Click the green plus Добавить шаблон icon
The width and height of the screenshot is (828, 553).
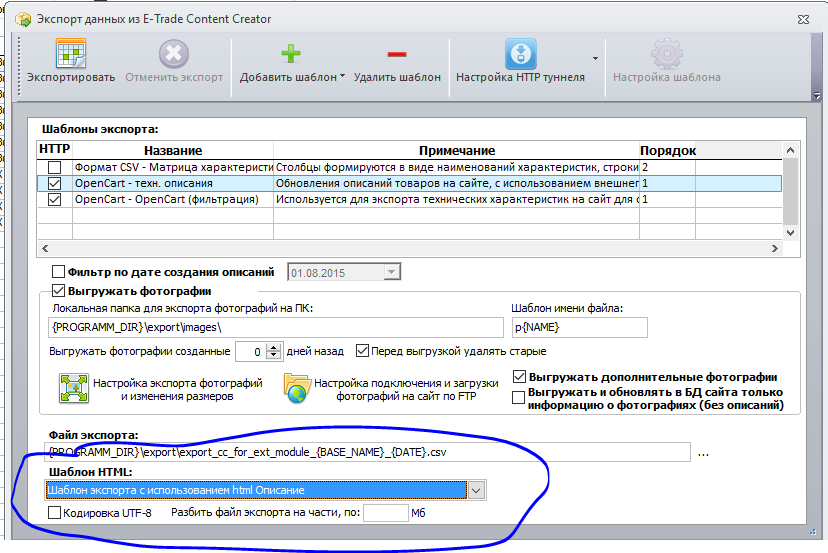[290, 54]
